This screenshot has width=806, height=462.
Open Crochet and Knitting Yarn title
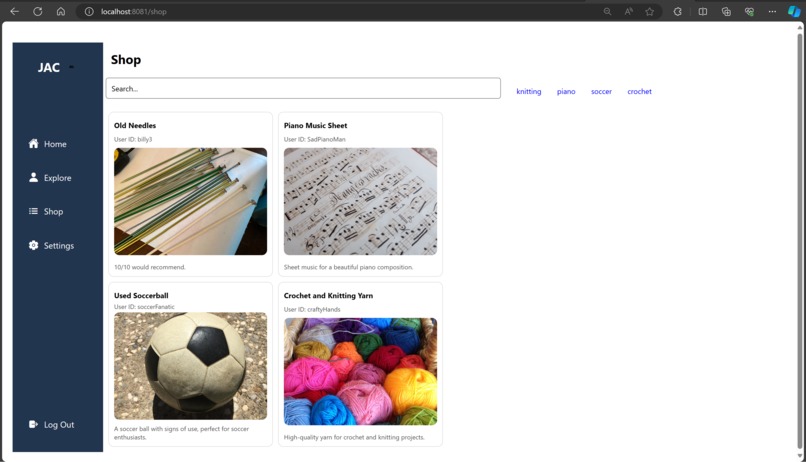click(x=328, y=295)
